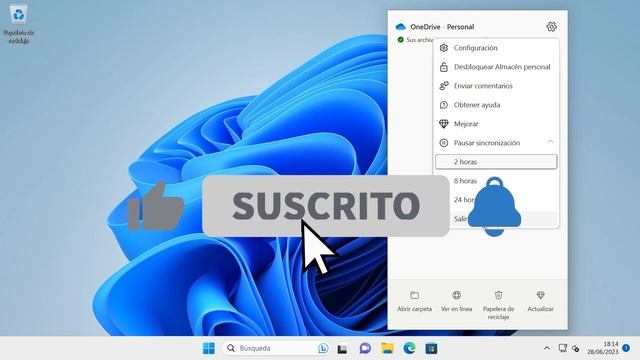The width and height of the screenshot is (640, 360).
Task: Open File Explorer from the taskbar
Action: click(x=387, y=348)
